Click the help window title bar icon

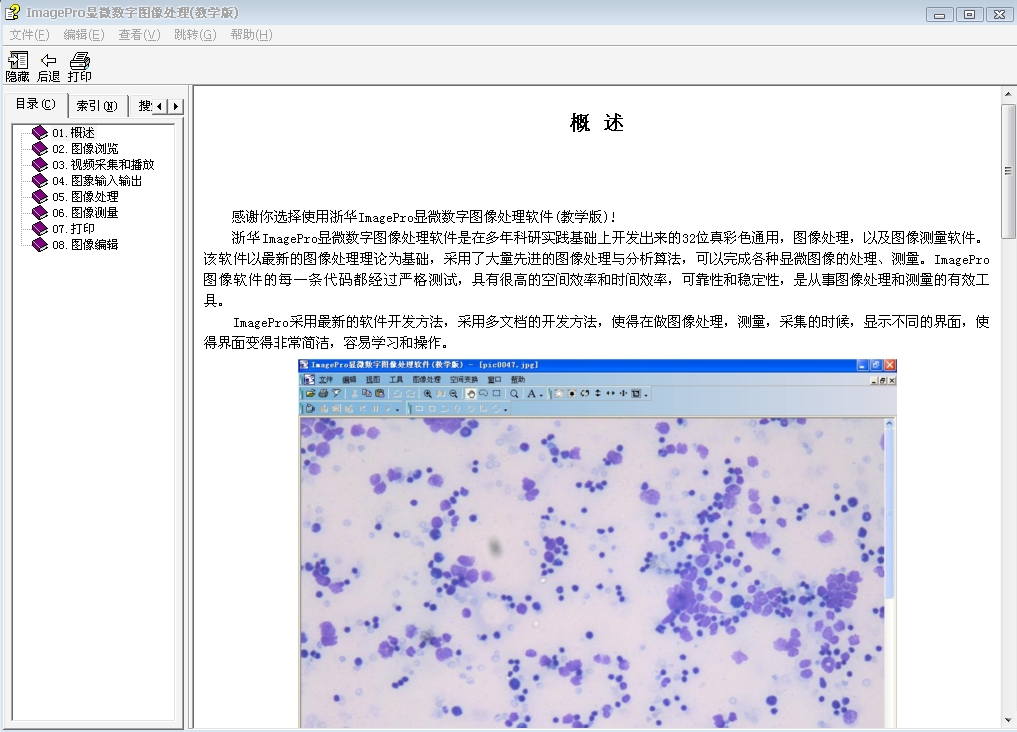point(12,12)
